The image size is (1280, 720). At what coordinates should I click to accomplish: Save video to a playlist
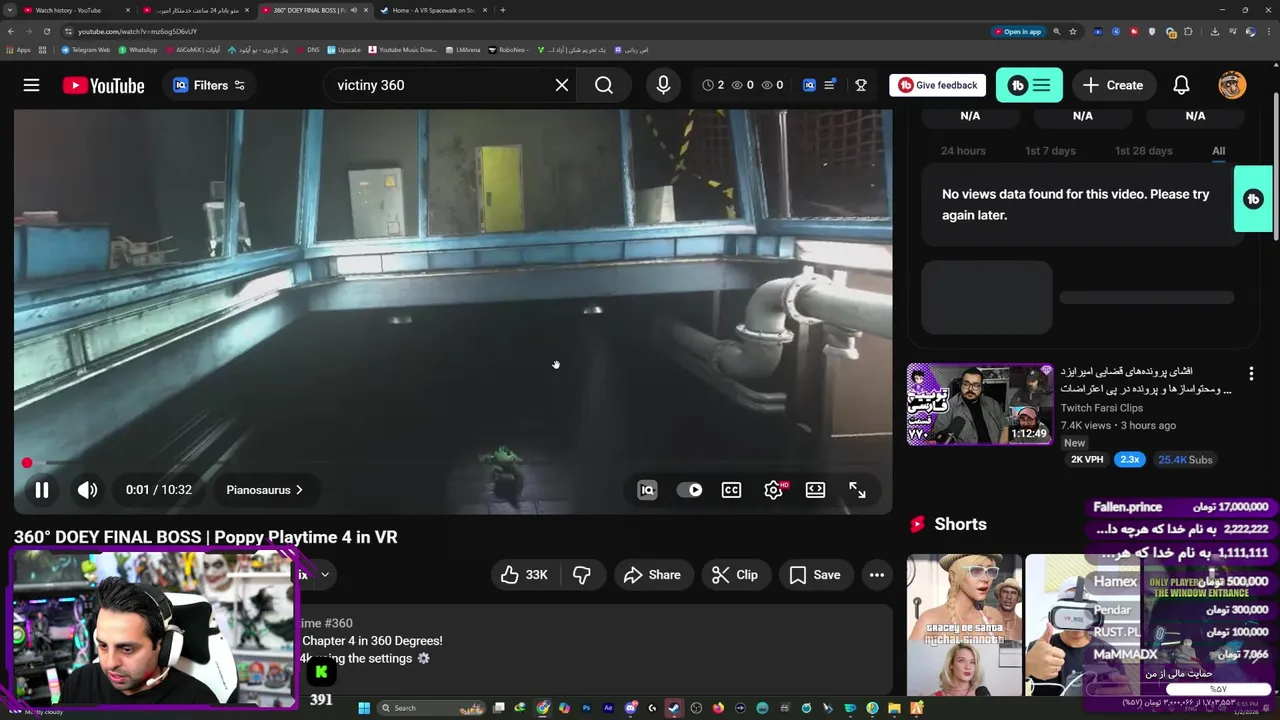815,575
